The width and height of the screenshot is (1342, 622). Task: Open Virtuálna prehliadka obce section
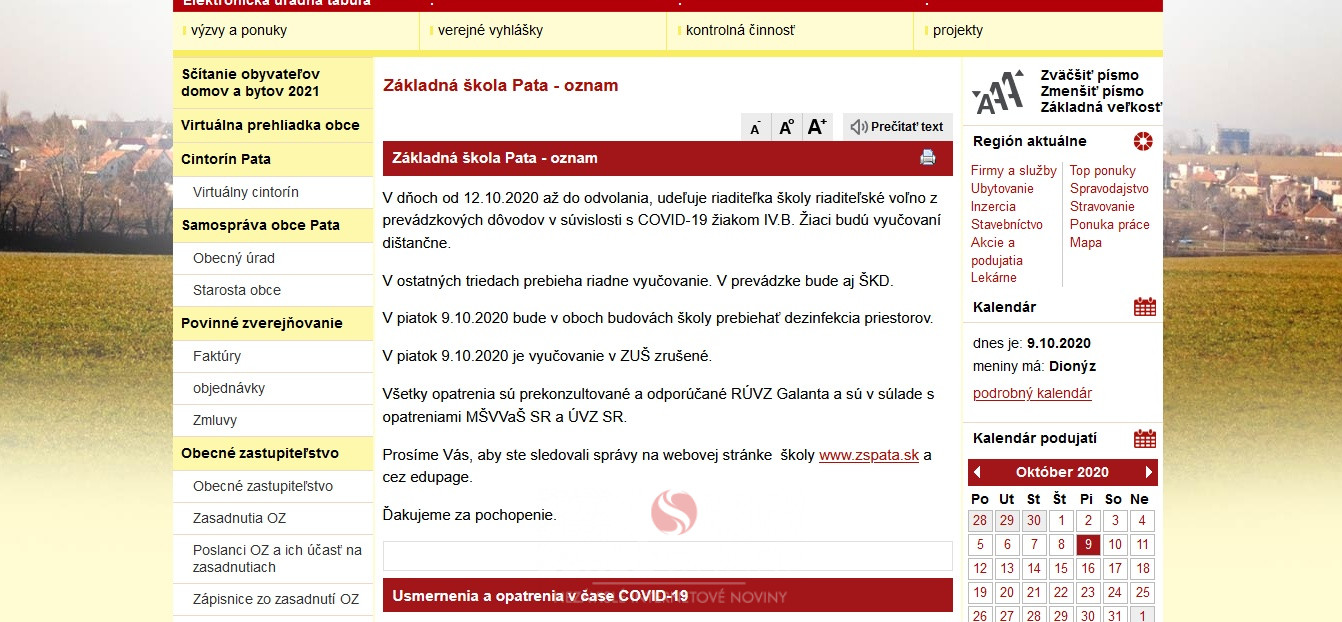pos(273,125)
